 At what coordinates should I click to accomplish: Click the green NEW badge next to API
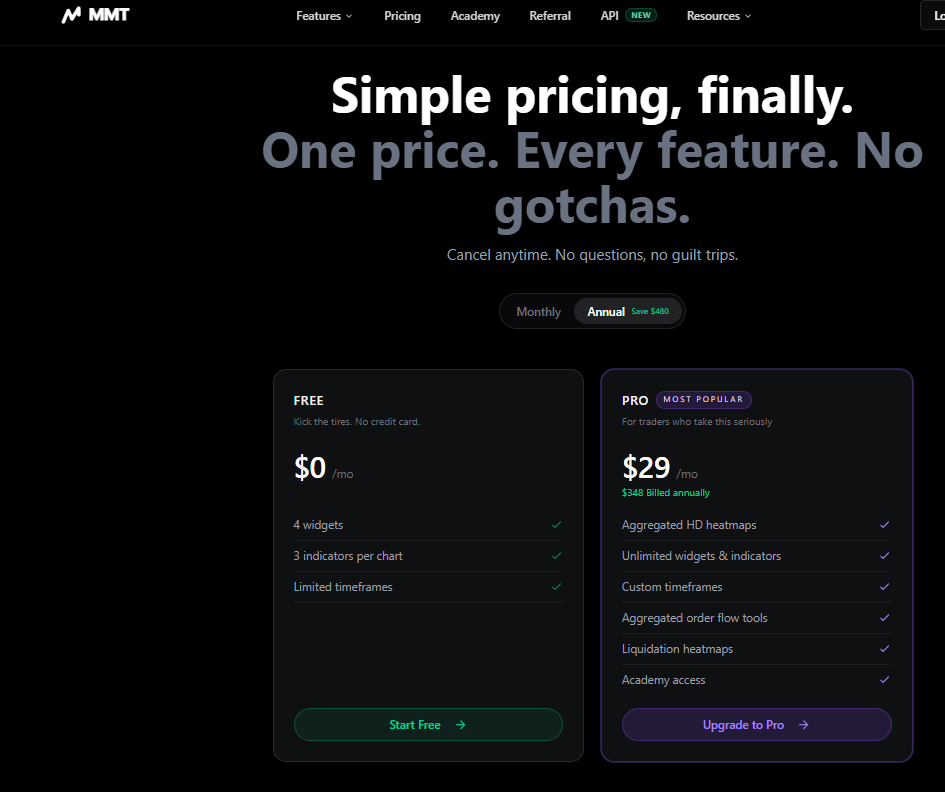[641, 15]
